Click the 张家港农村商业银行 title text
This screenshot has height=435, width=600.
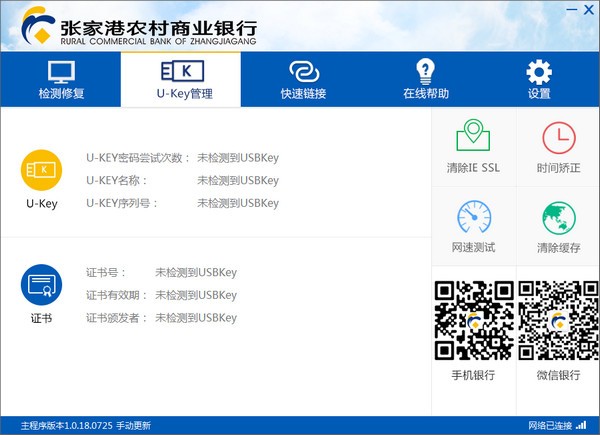158,28
